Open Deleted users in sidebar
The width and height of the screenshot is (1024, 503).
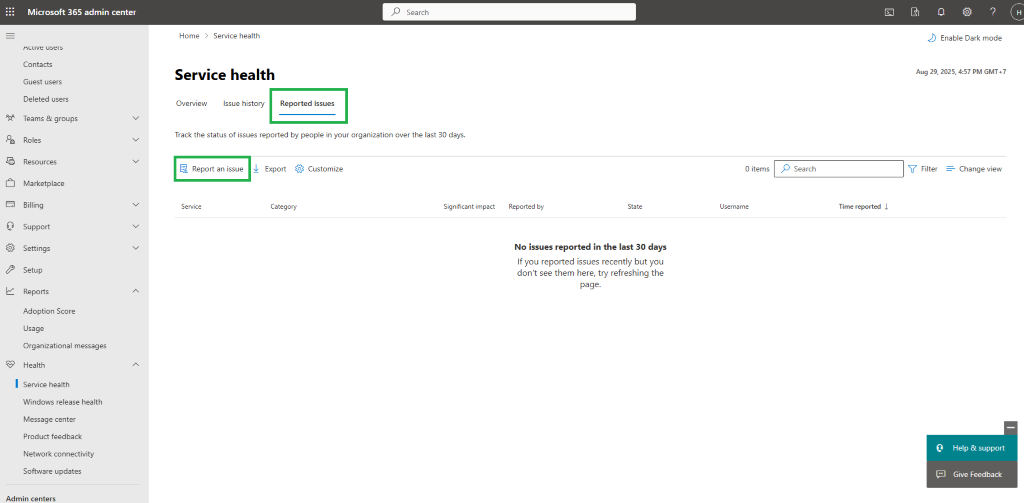46,99
